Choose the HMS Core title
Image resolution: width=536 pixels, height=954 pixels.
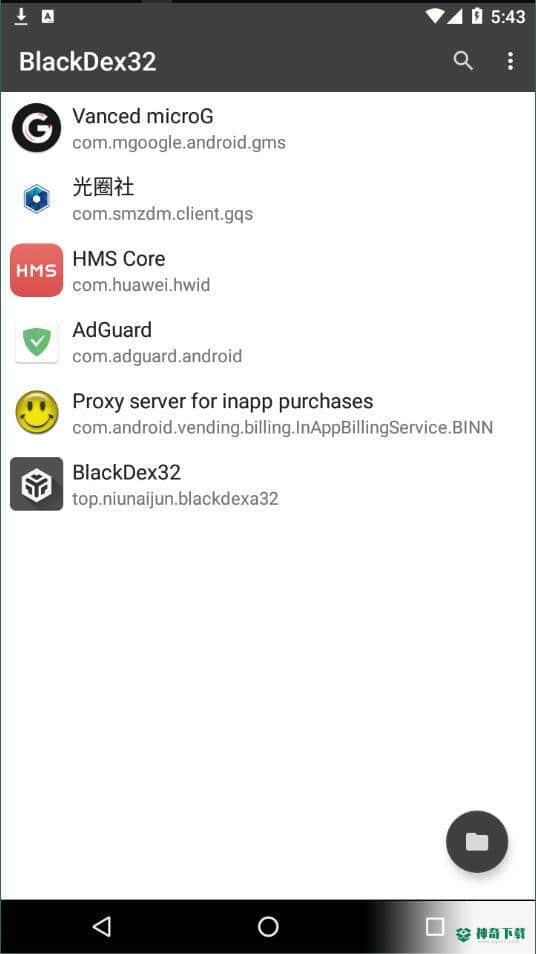click(x=119, y=259)
